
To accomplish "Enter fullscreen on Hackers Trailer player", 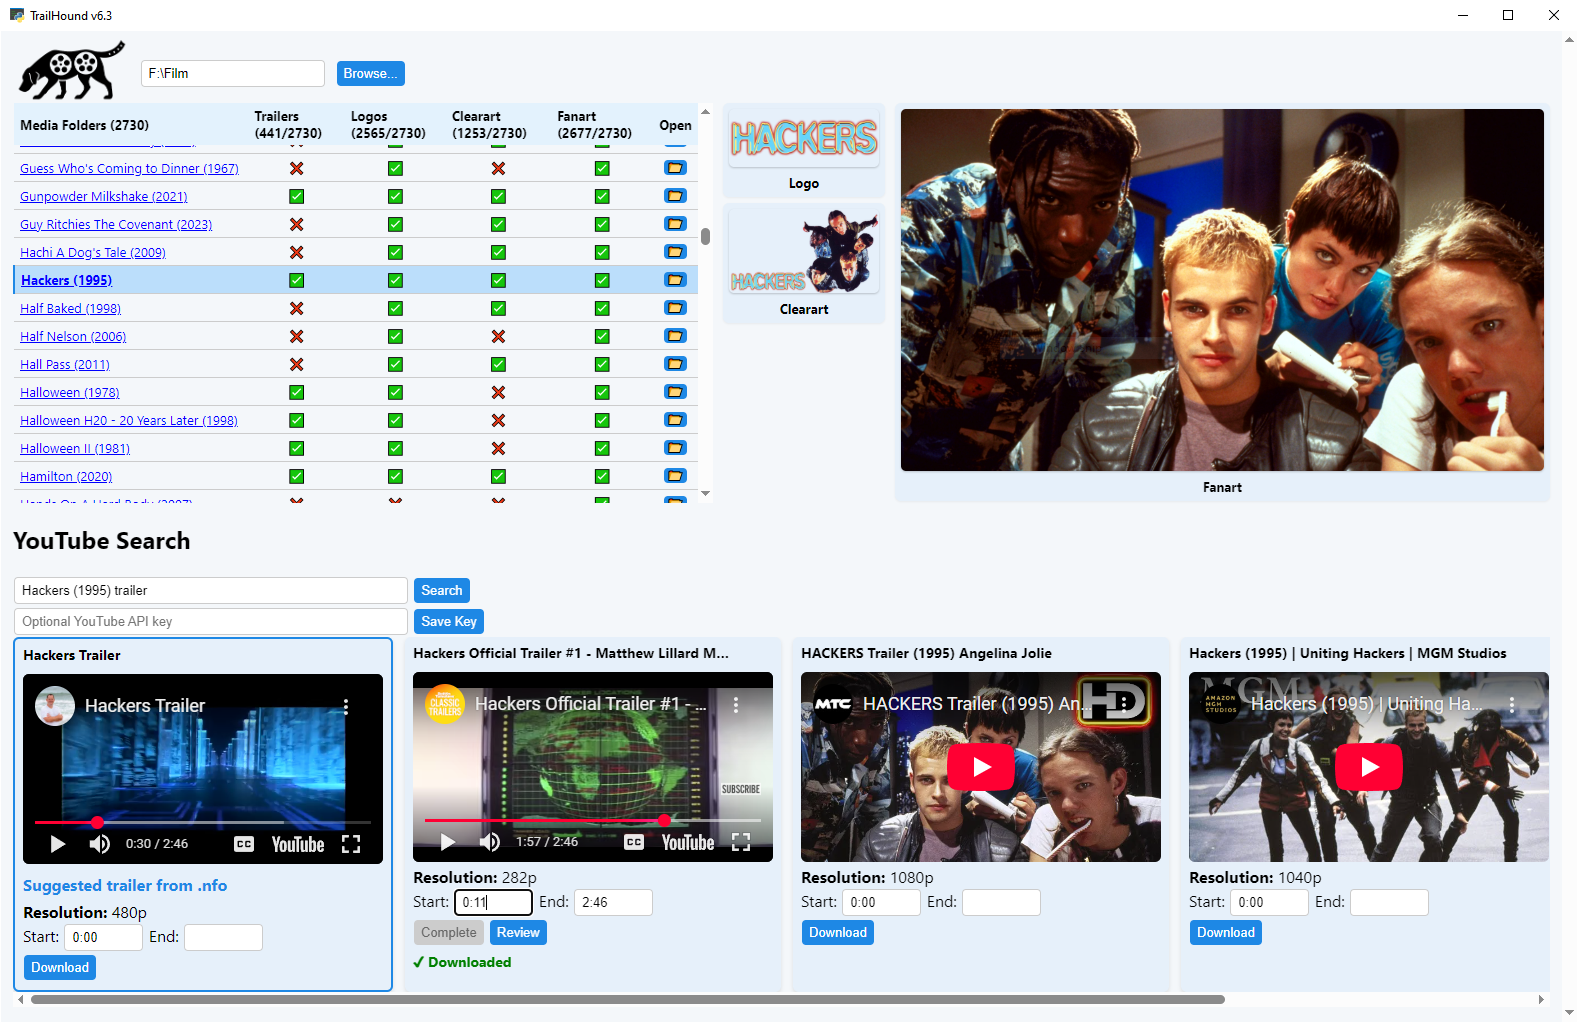I will point(351,844).
